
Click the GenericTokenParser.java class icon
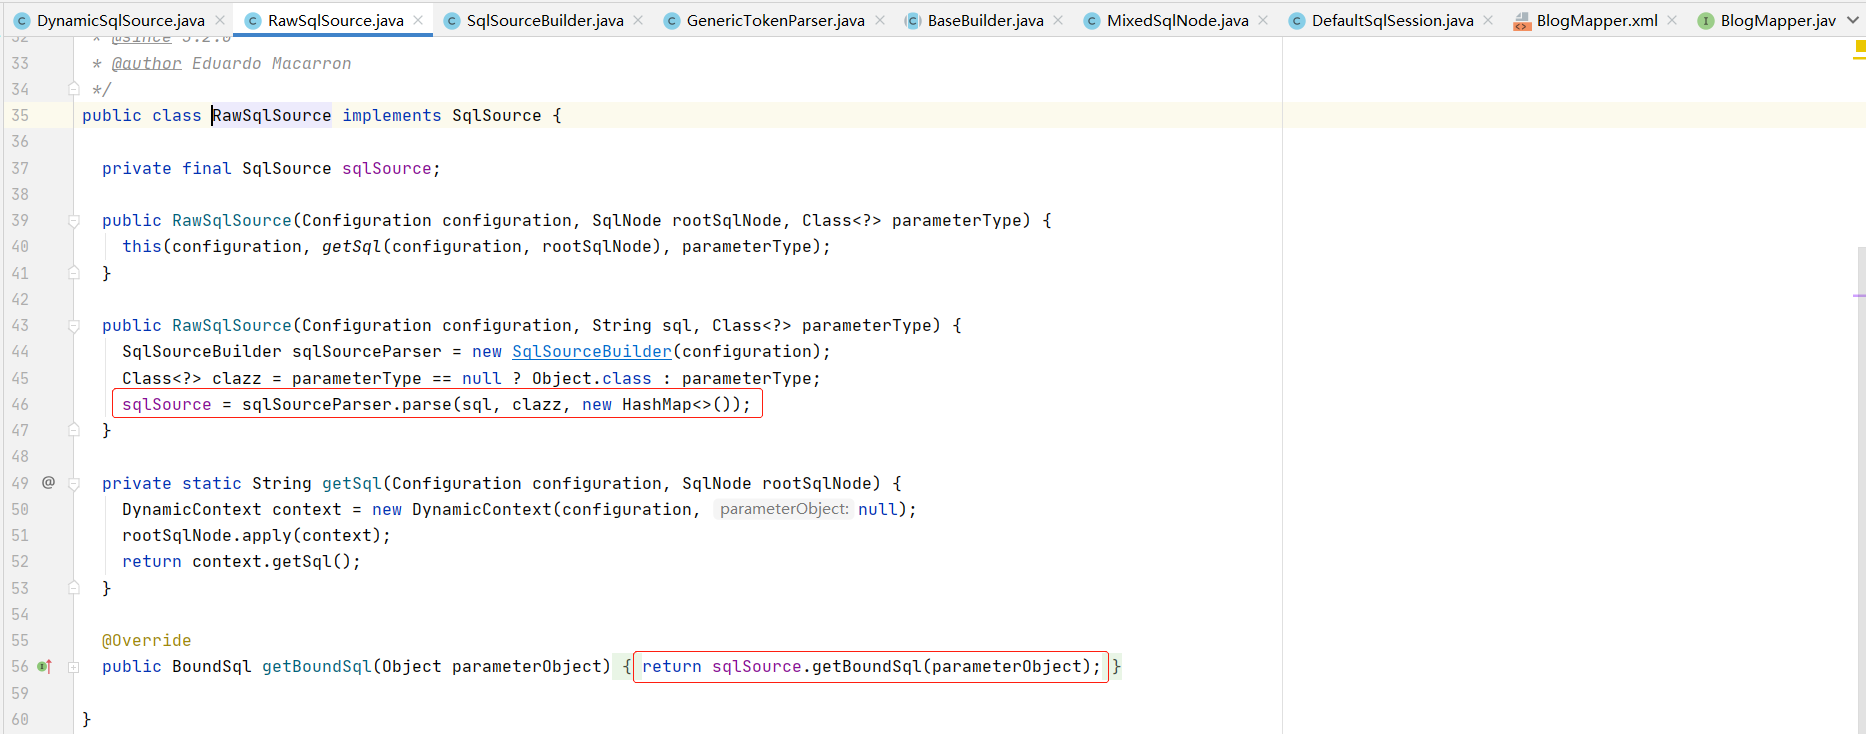[x=672, y=20]
